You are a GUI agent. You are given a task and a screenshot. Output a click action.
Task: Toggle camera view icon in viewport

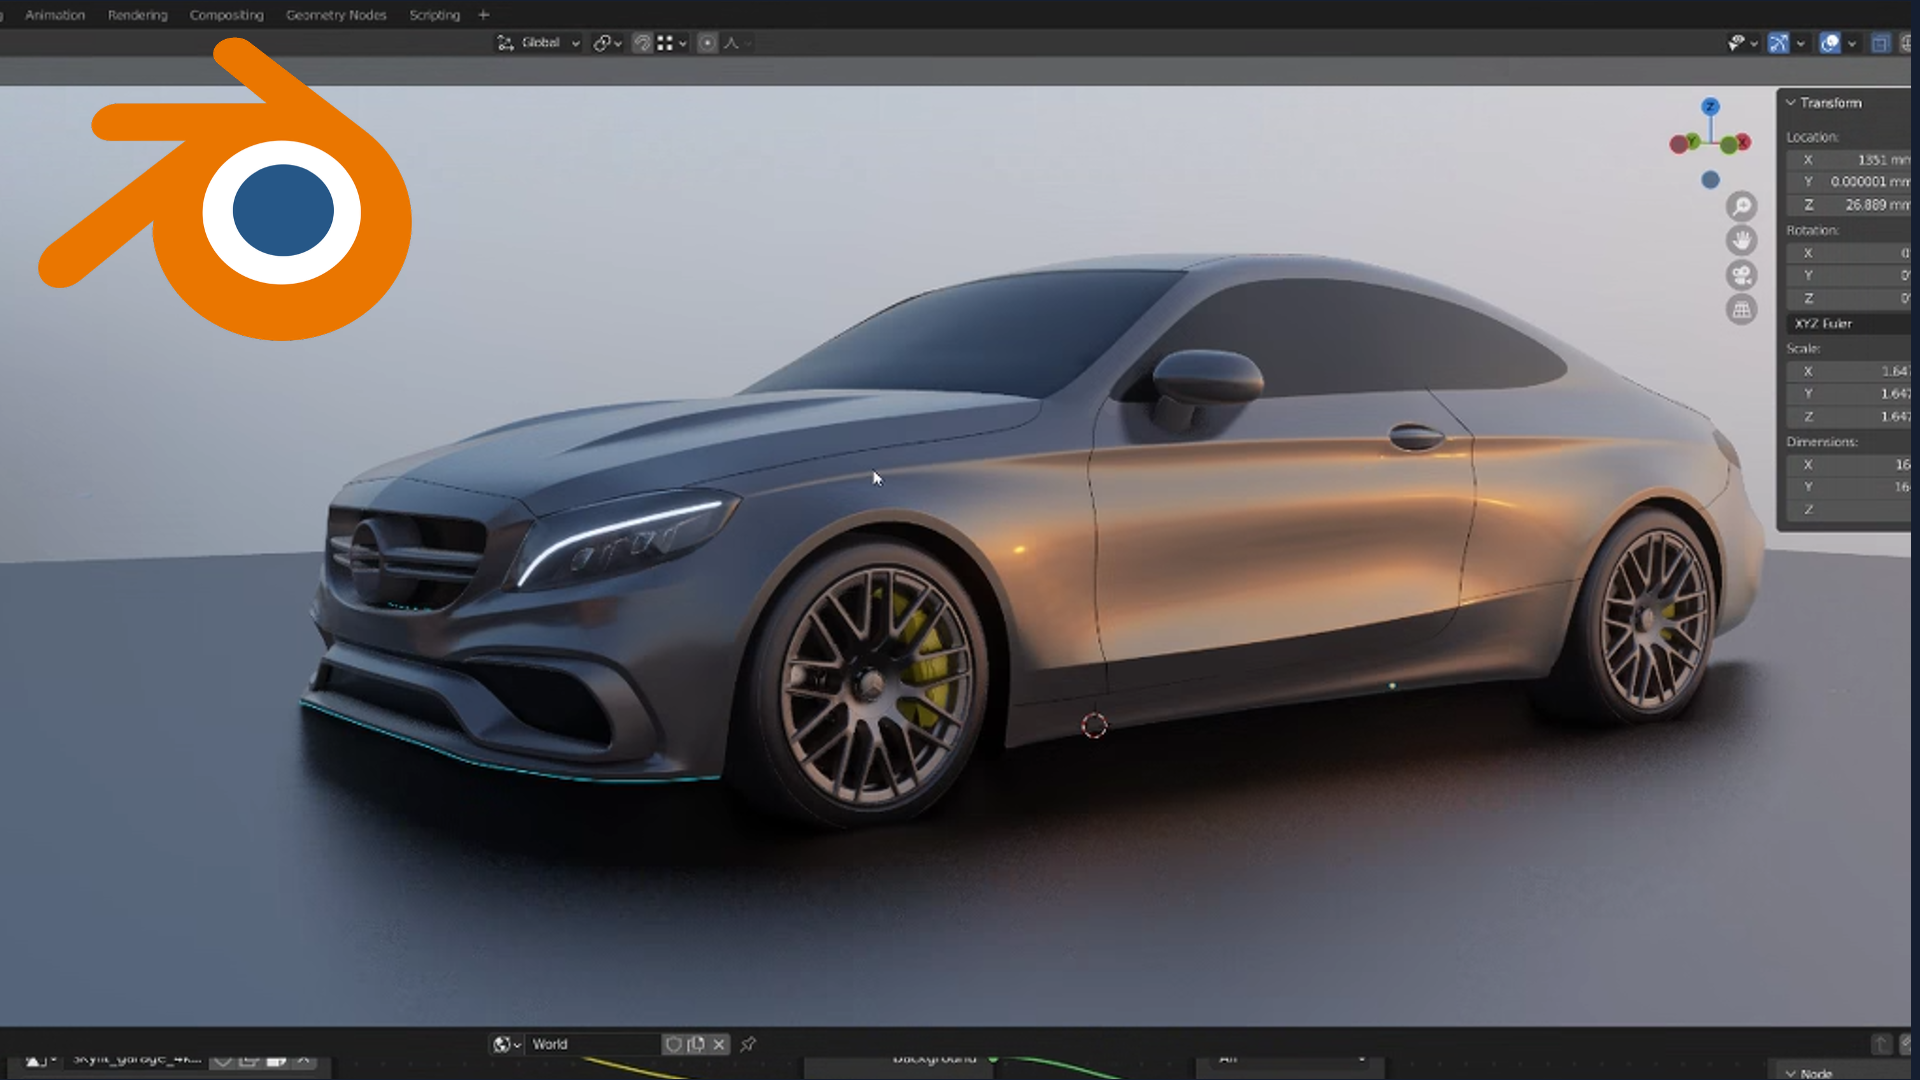1741,275
